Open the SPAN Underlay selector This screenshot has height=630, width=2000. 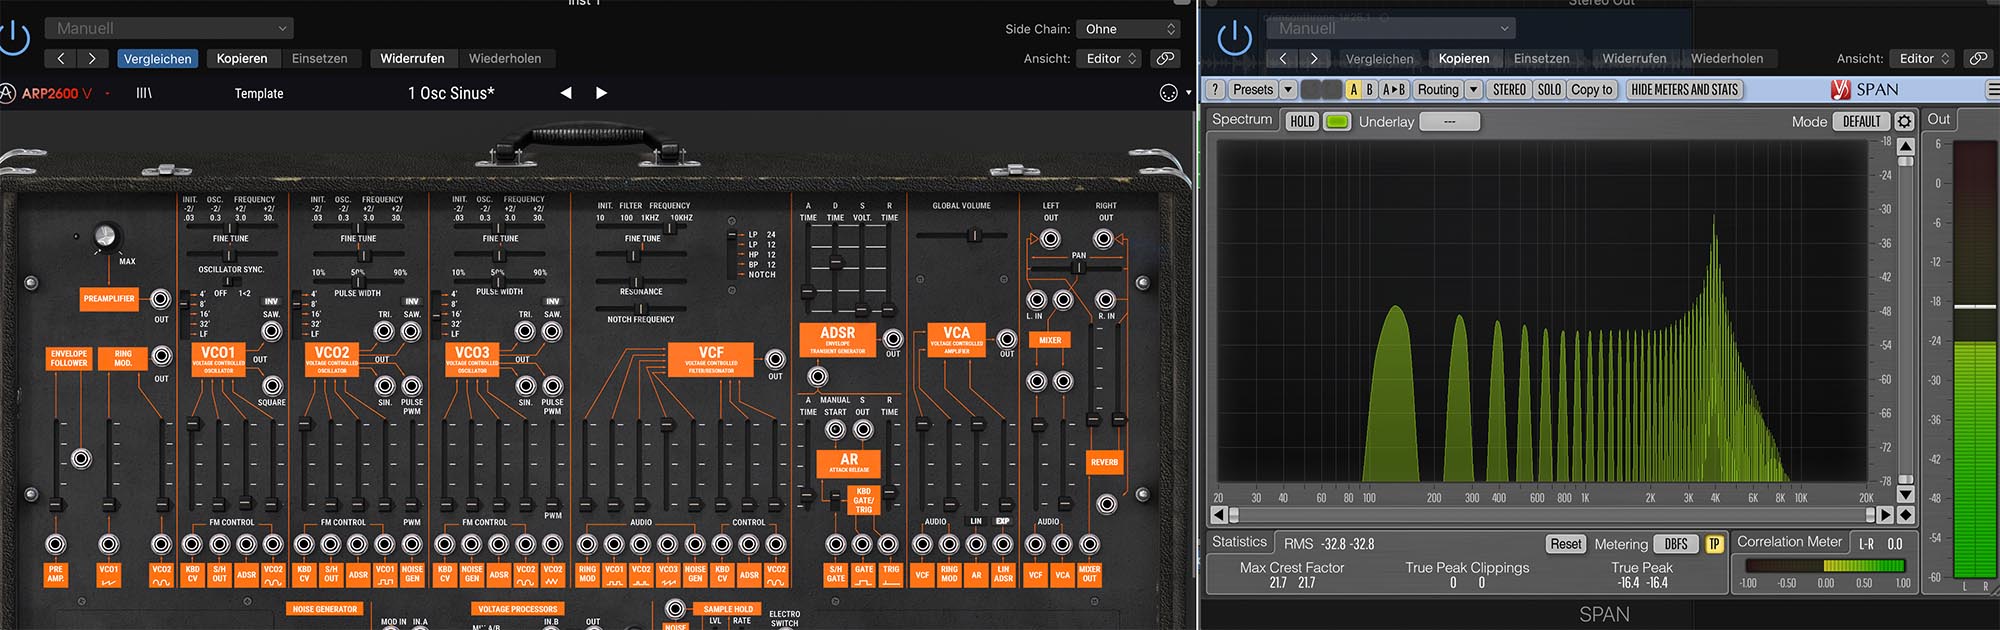click(x=1449, y=122)
